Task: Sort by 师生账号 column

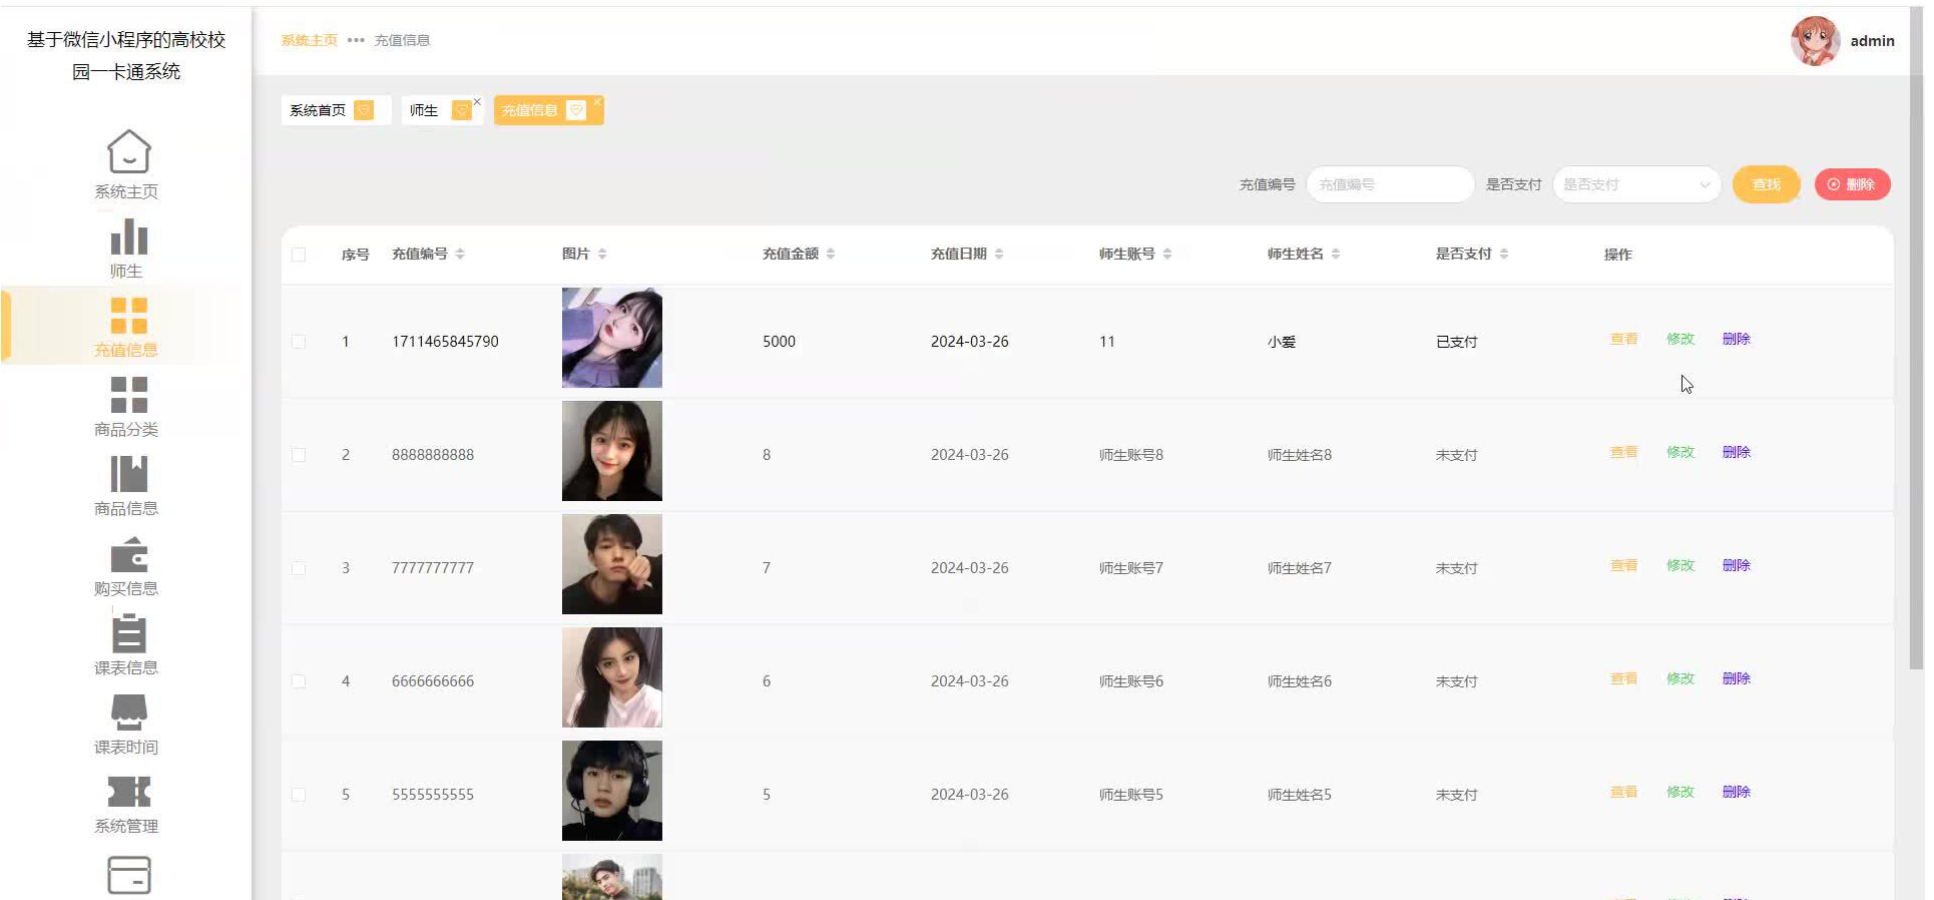Action: (1167, 254)
